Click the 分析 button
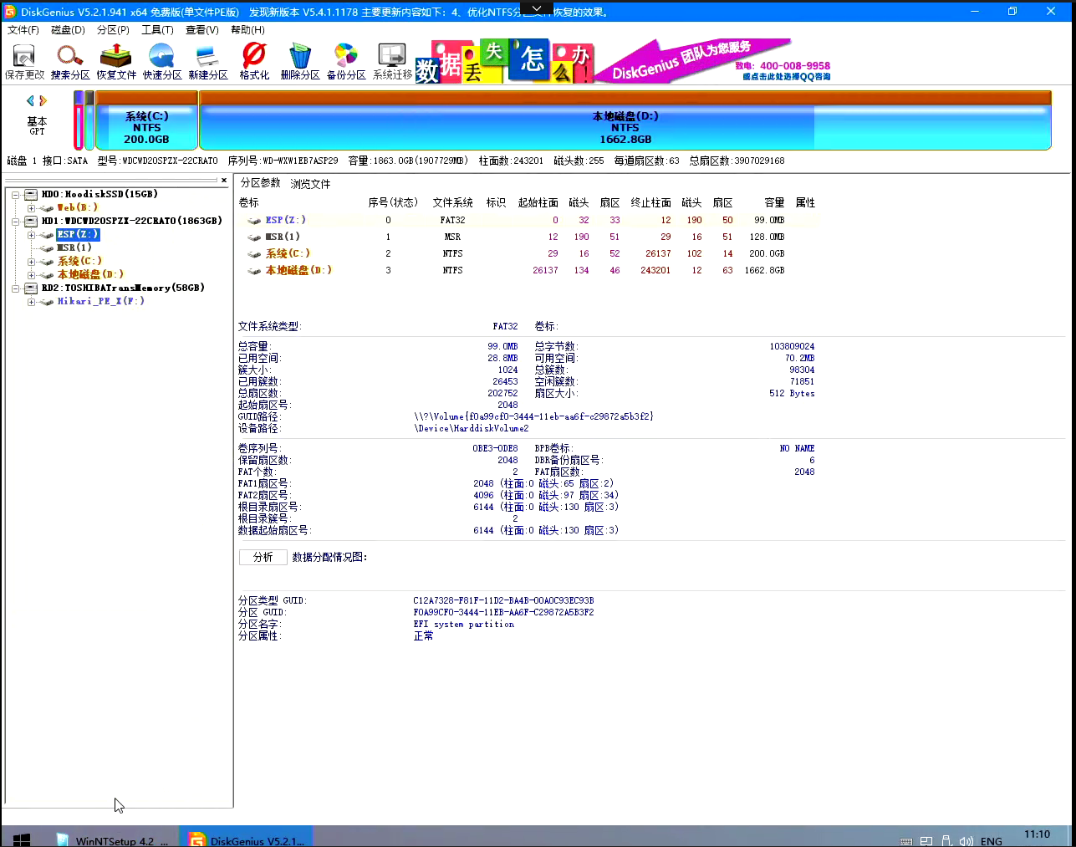 click(262, 556)
